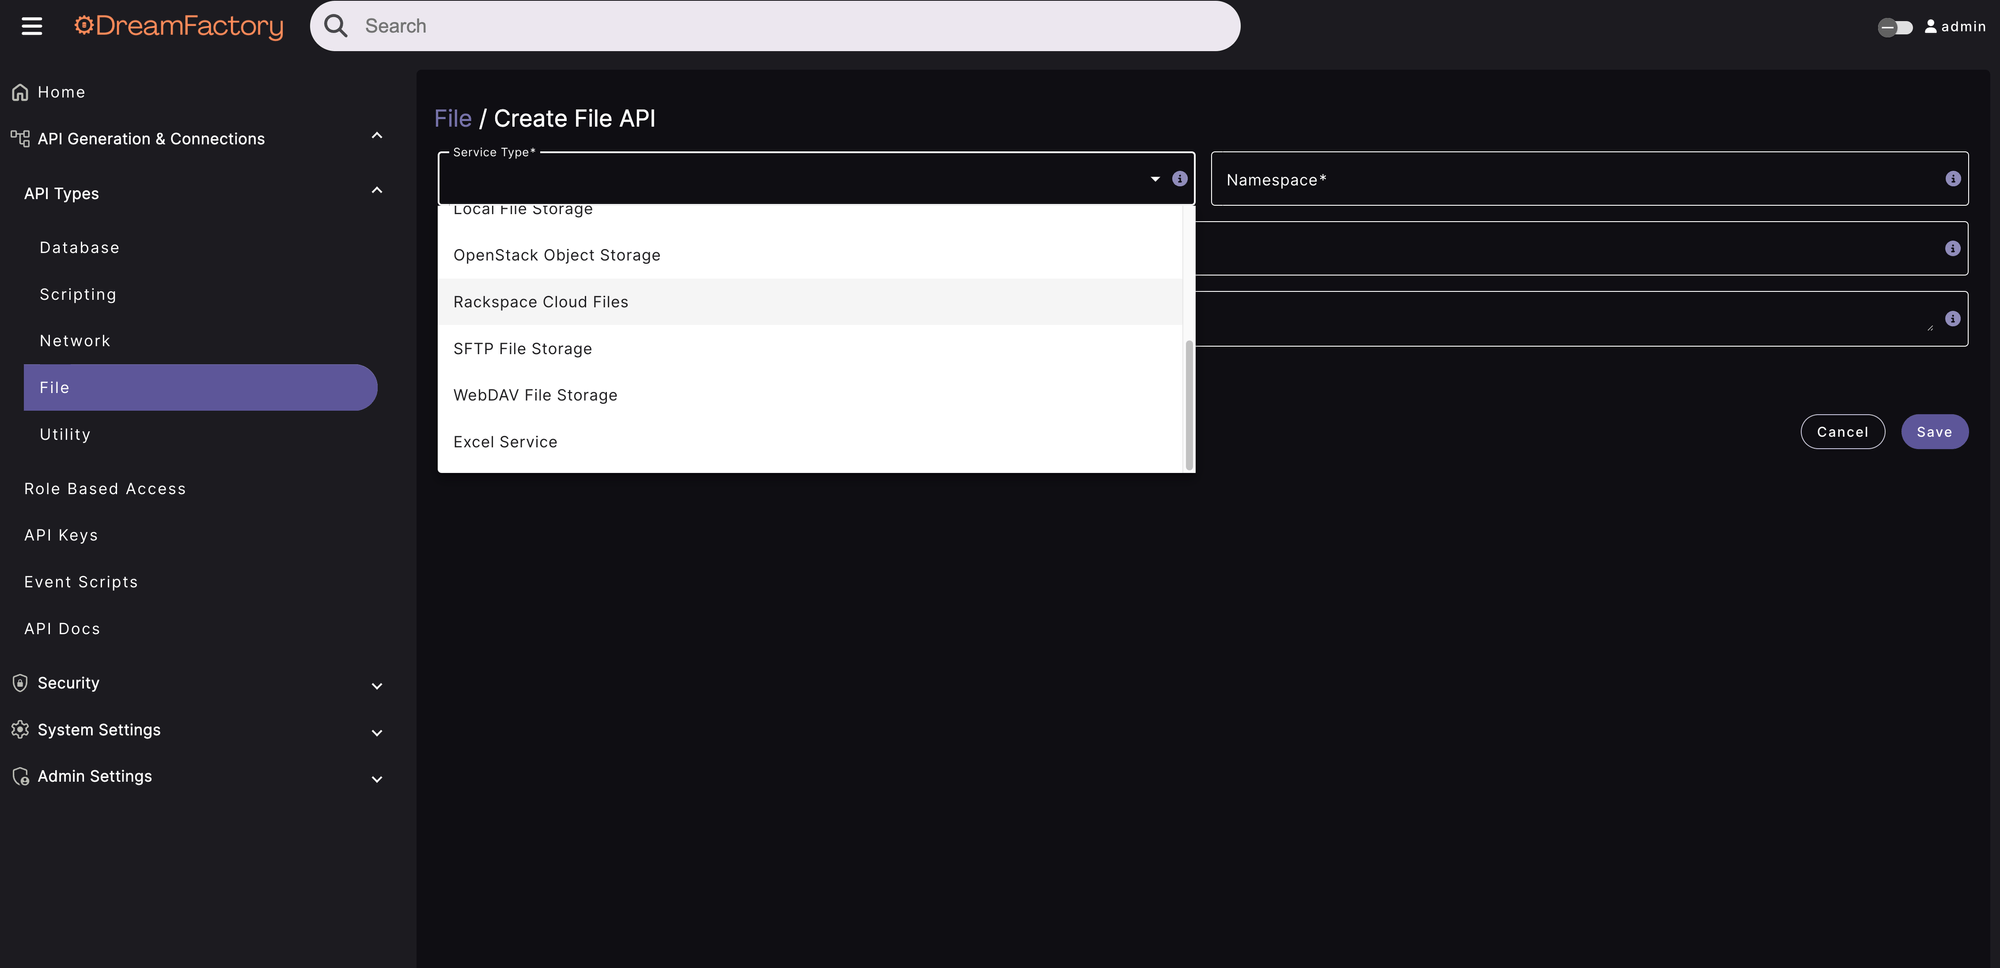The image size is (2000, 968).
Task: Click the Admin Settings label
Action: point(95,776)
